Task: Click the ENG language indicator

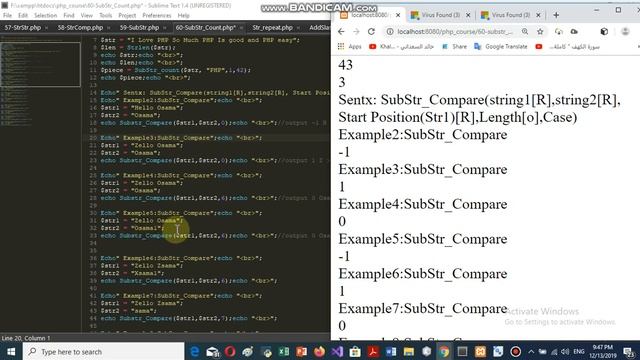Action: click(579, 351)
